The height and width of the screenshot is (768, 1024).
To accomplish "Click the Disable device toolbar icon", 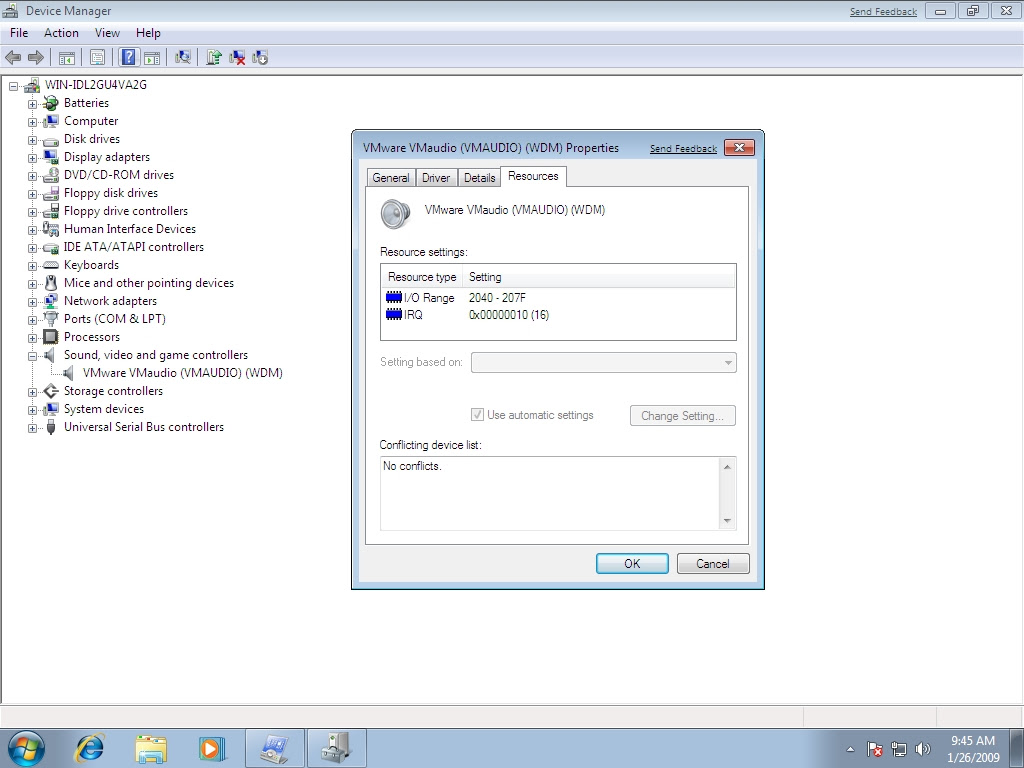I will tap(260, 57).
